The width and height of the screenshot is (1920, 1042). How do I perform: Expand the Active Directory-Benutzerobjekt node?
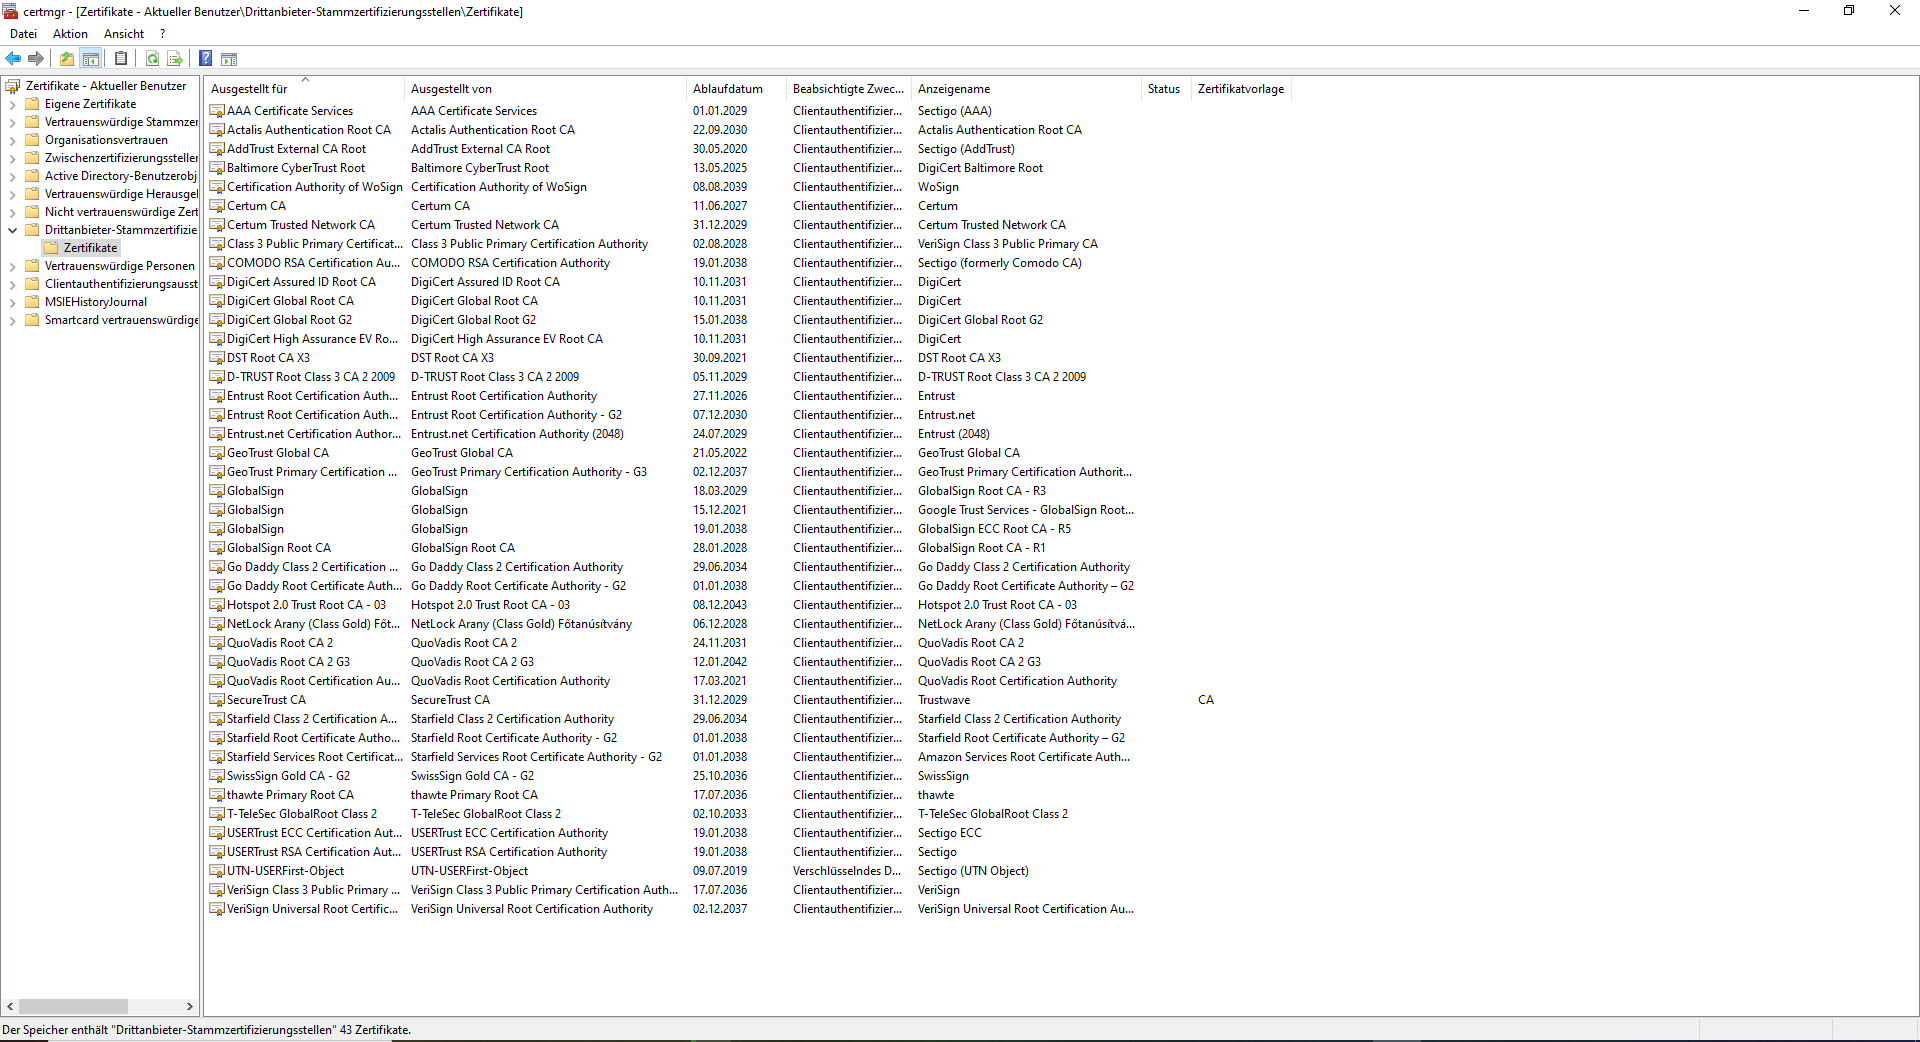coord(12,176)
